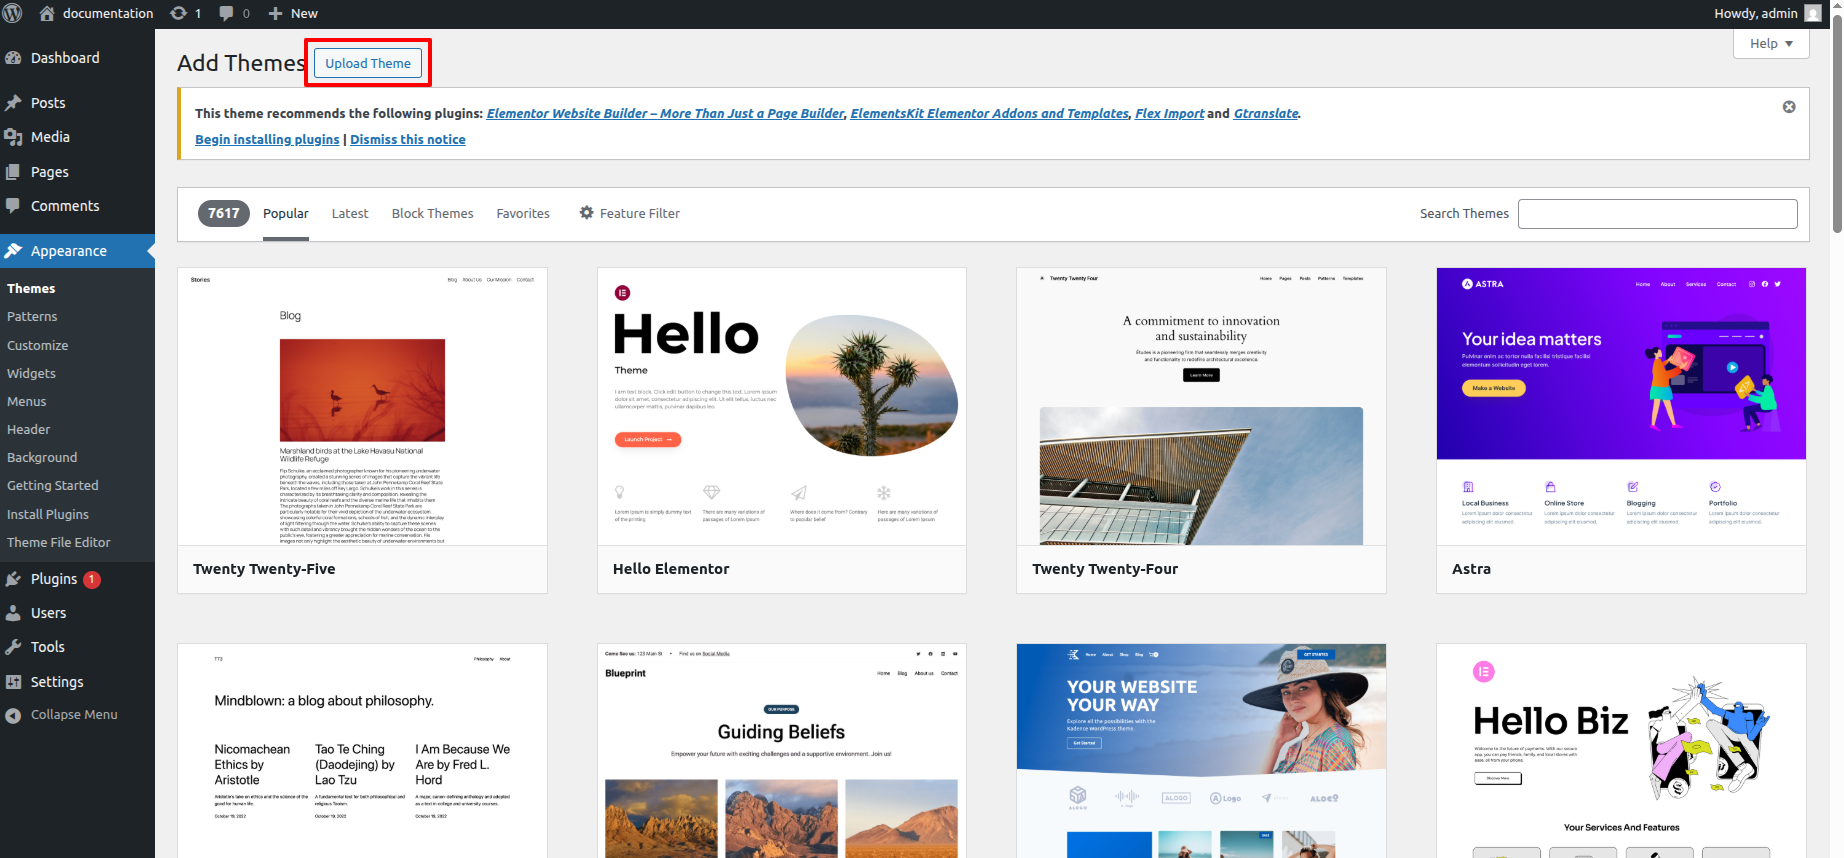Screen dimensions: 1844x858
Task: Click the WordPress logo icon
Action: [13, 13]
